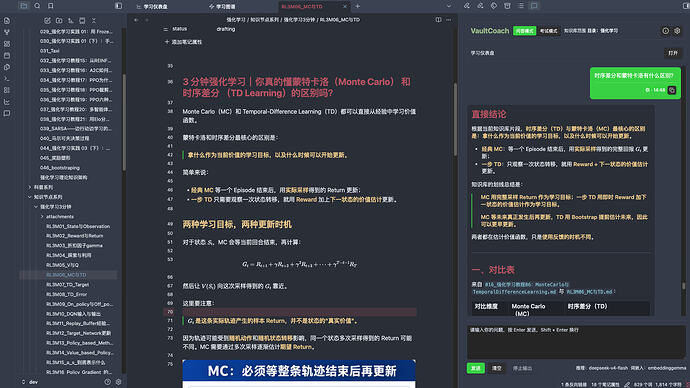Open the Obsidian settings gear at bottom left
The width and height of the screenshot is (690, 388).
(118, 382)
